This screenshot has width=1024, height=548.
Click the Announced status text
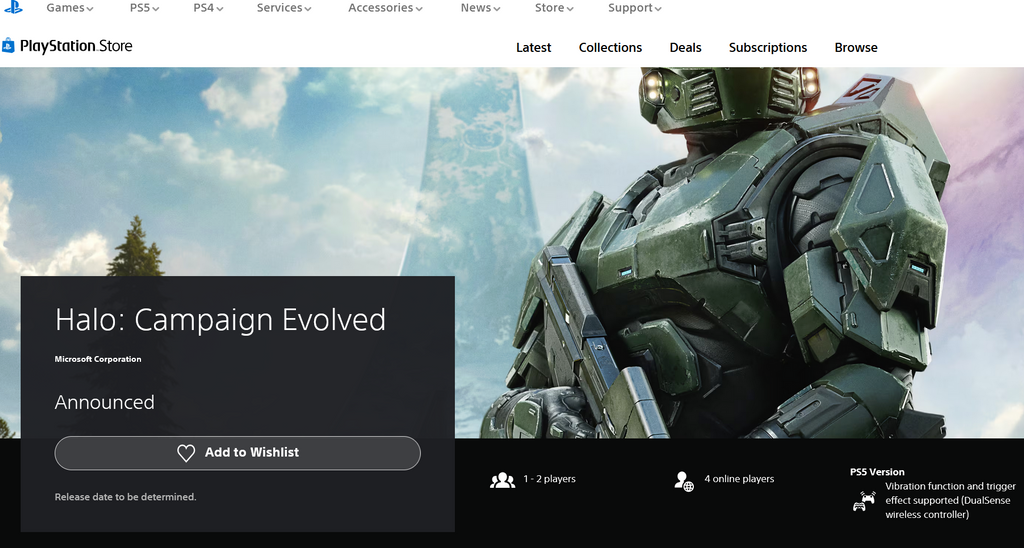[x=104, y=402]
